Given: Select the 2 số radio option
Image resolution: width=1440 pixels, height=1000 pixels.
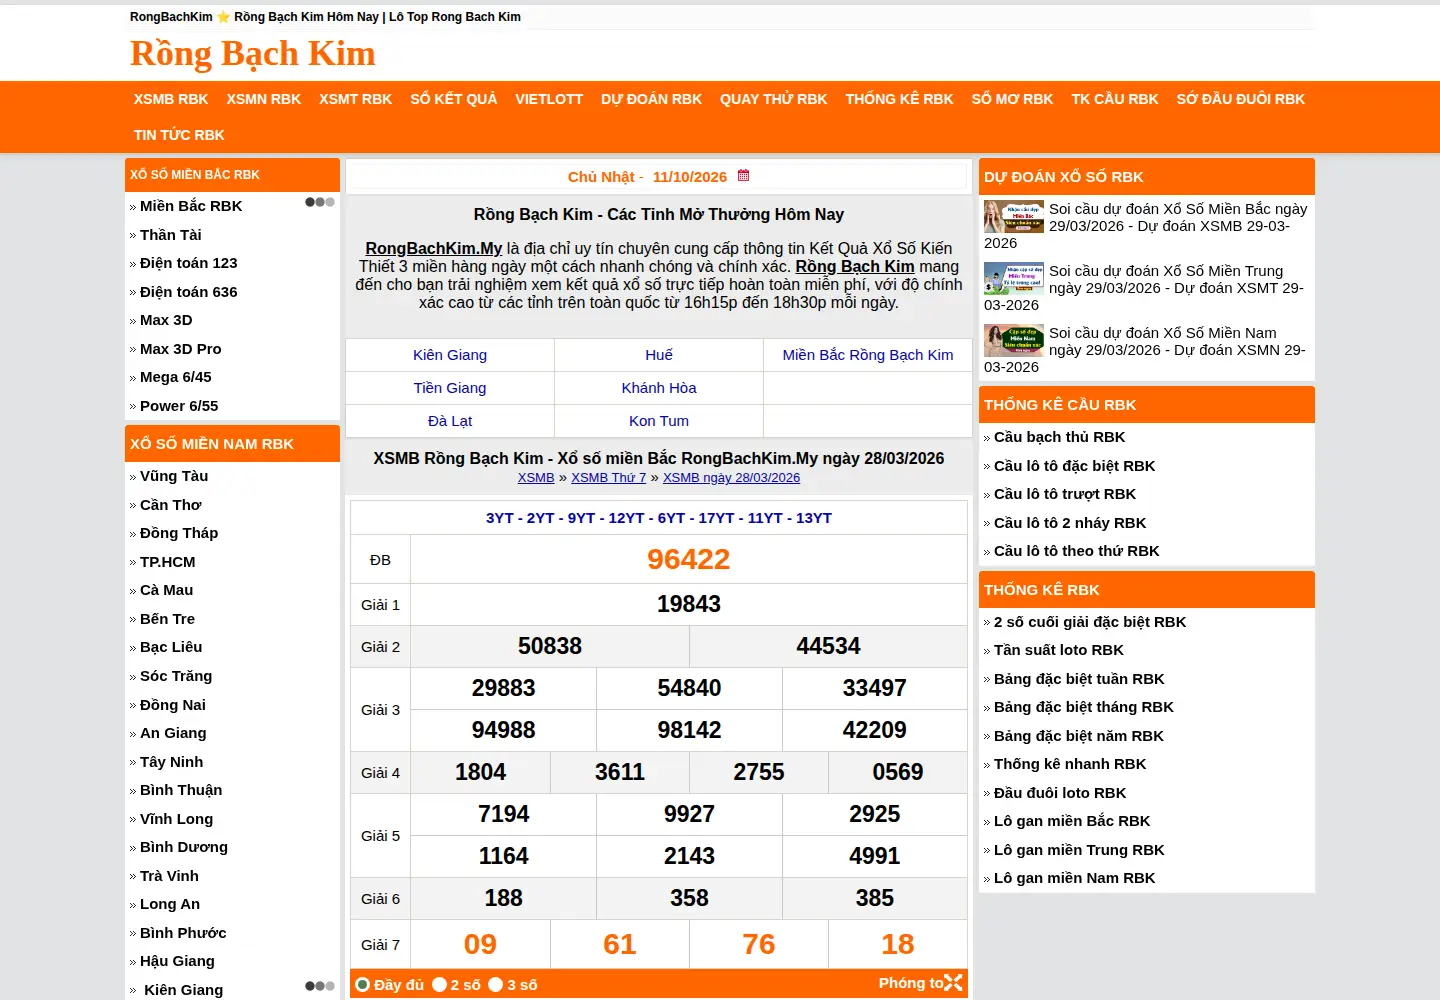Looking at the screenshot, I should 439,985.
